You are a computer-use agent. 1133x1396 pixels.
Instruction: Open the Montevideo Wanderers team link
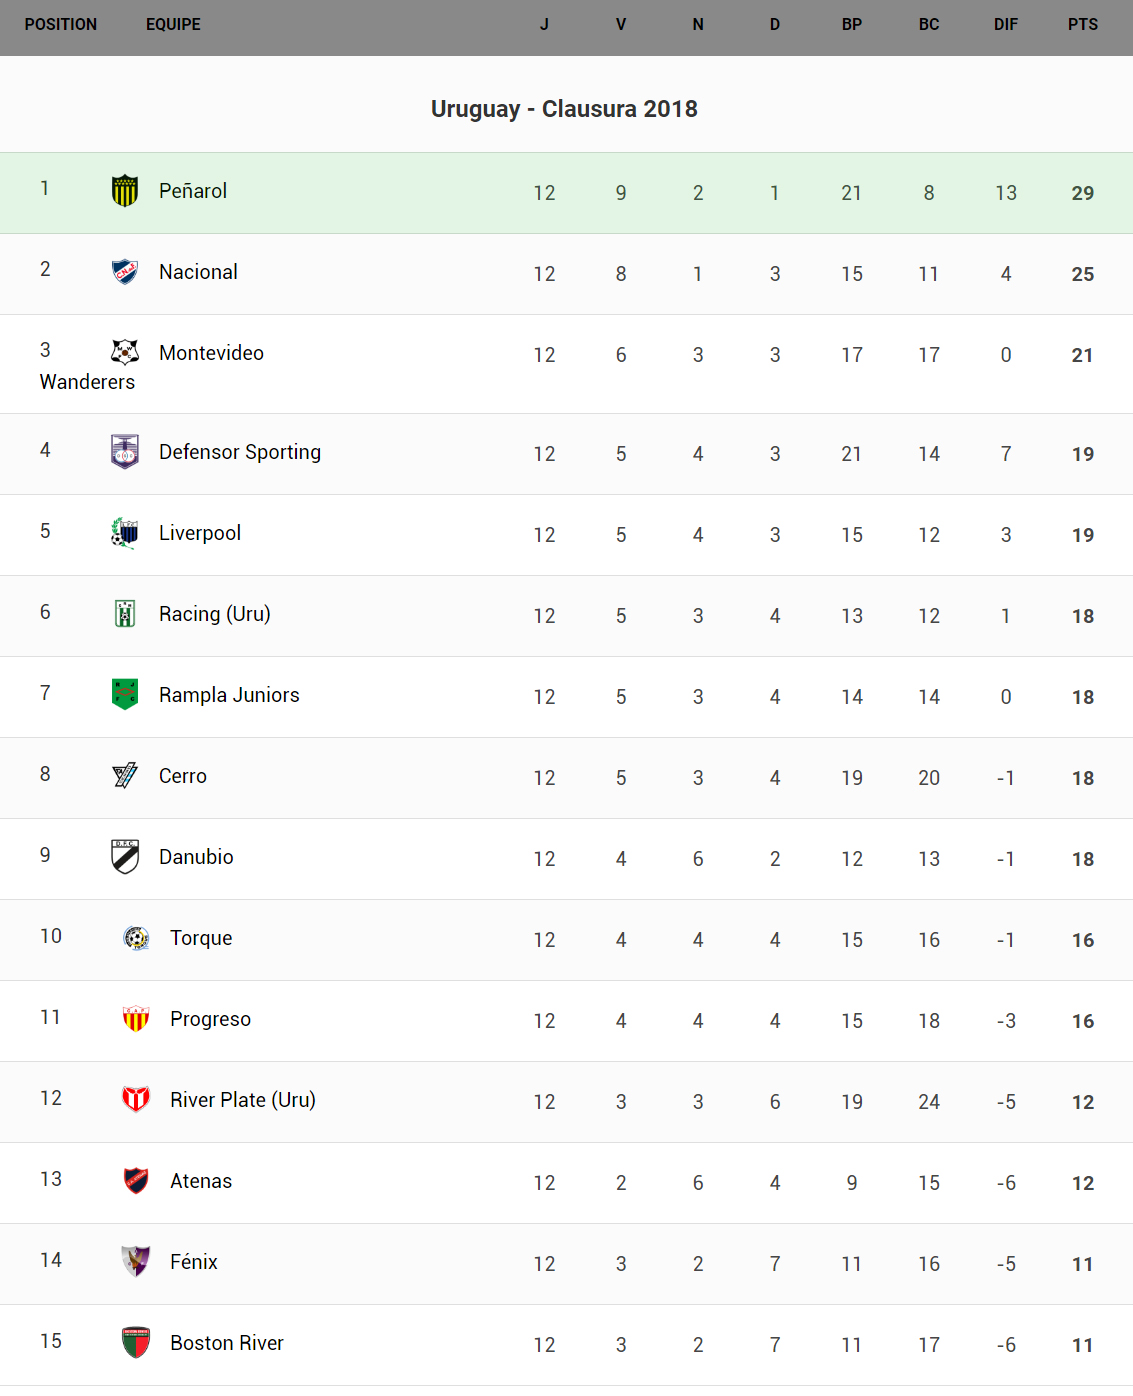[x=211, y=353]
